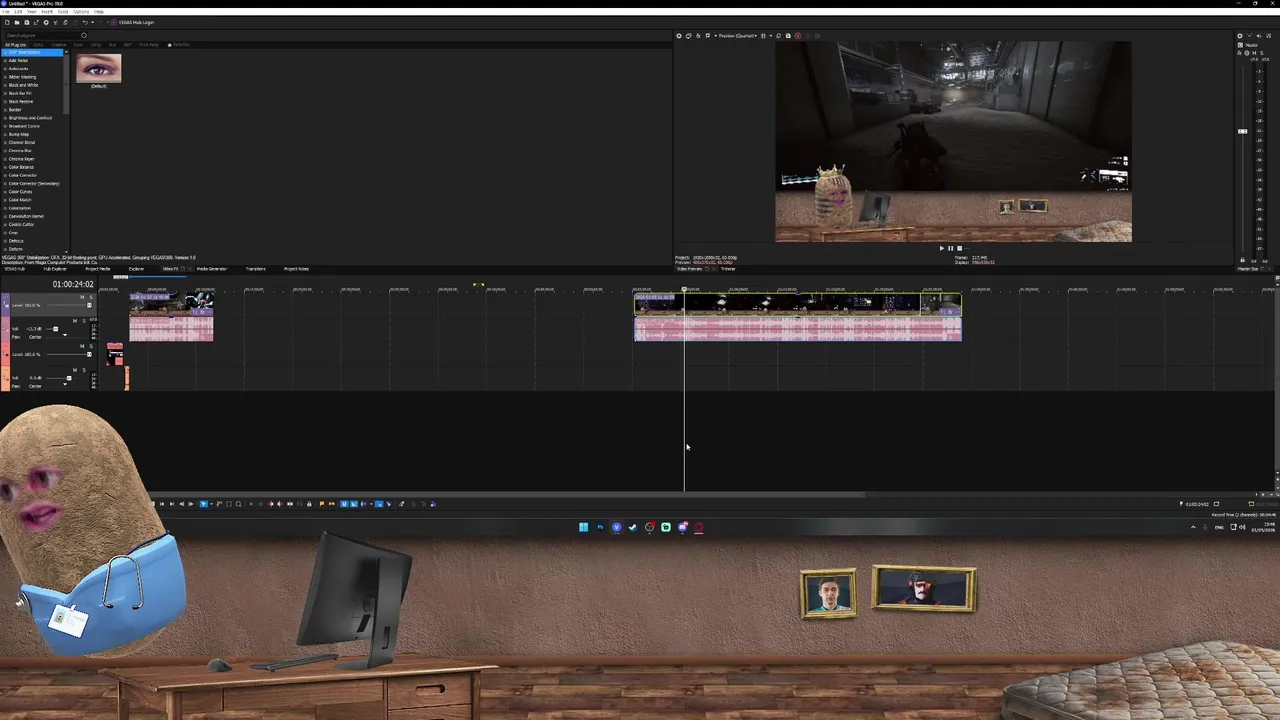
Task: Open the preview grid Overlays icon
Action: [x=763, y=36]
